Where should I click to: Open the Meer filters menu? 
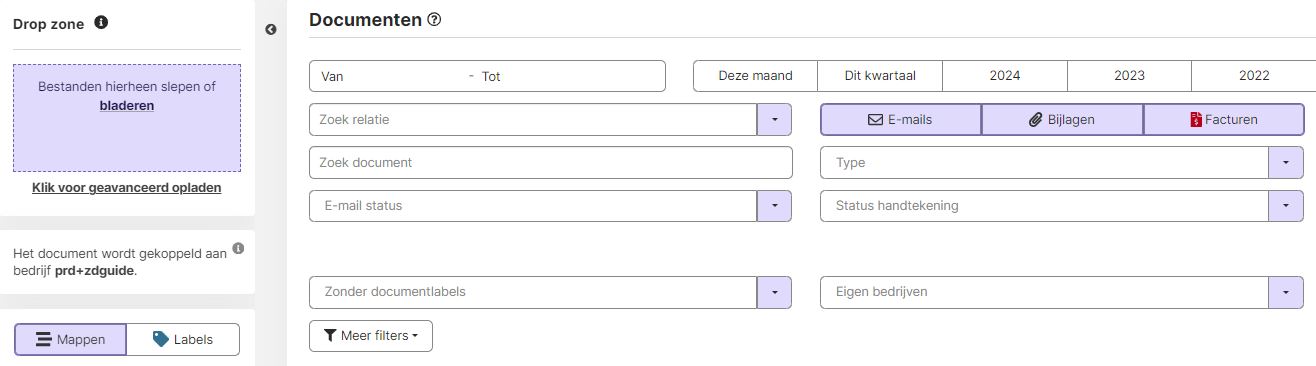[x=371, y=336]
